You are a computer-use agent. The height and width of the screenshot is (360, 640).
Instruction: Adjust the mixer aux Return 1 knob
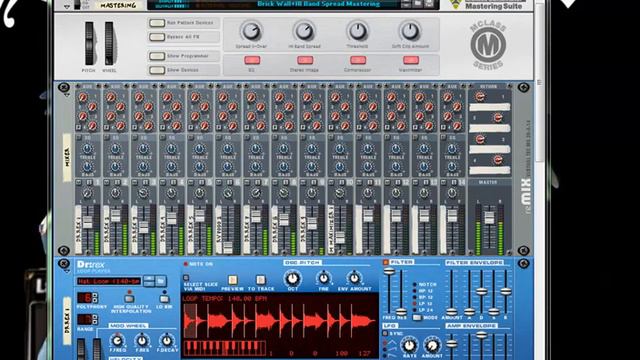coord(480,97)
